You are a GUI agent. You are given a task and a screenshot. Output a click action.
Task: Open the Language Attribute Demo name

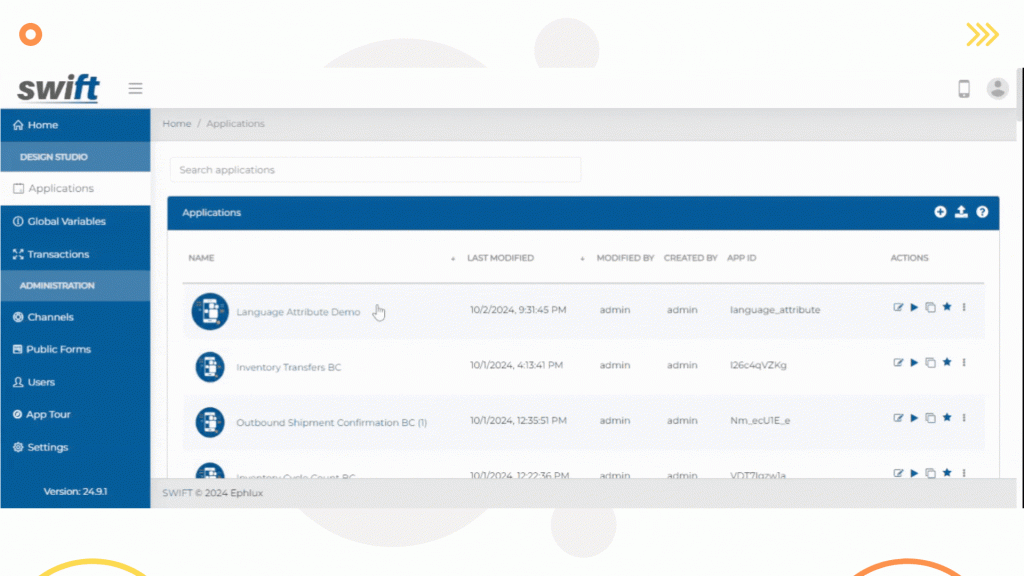298,312
